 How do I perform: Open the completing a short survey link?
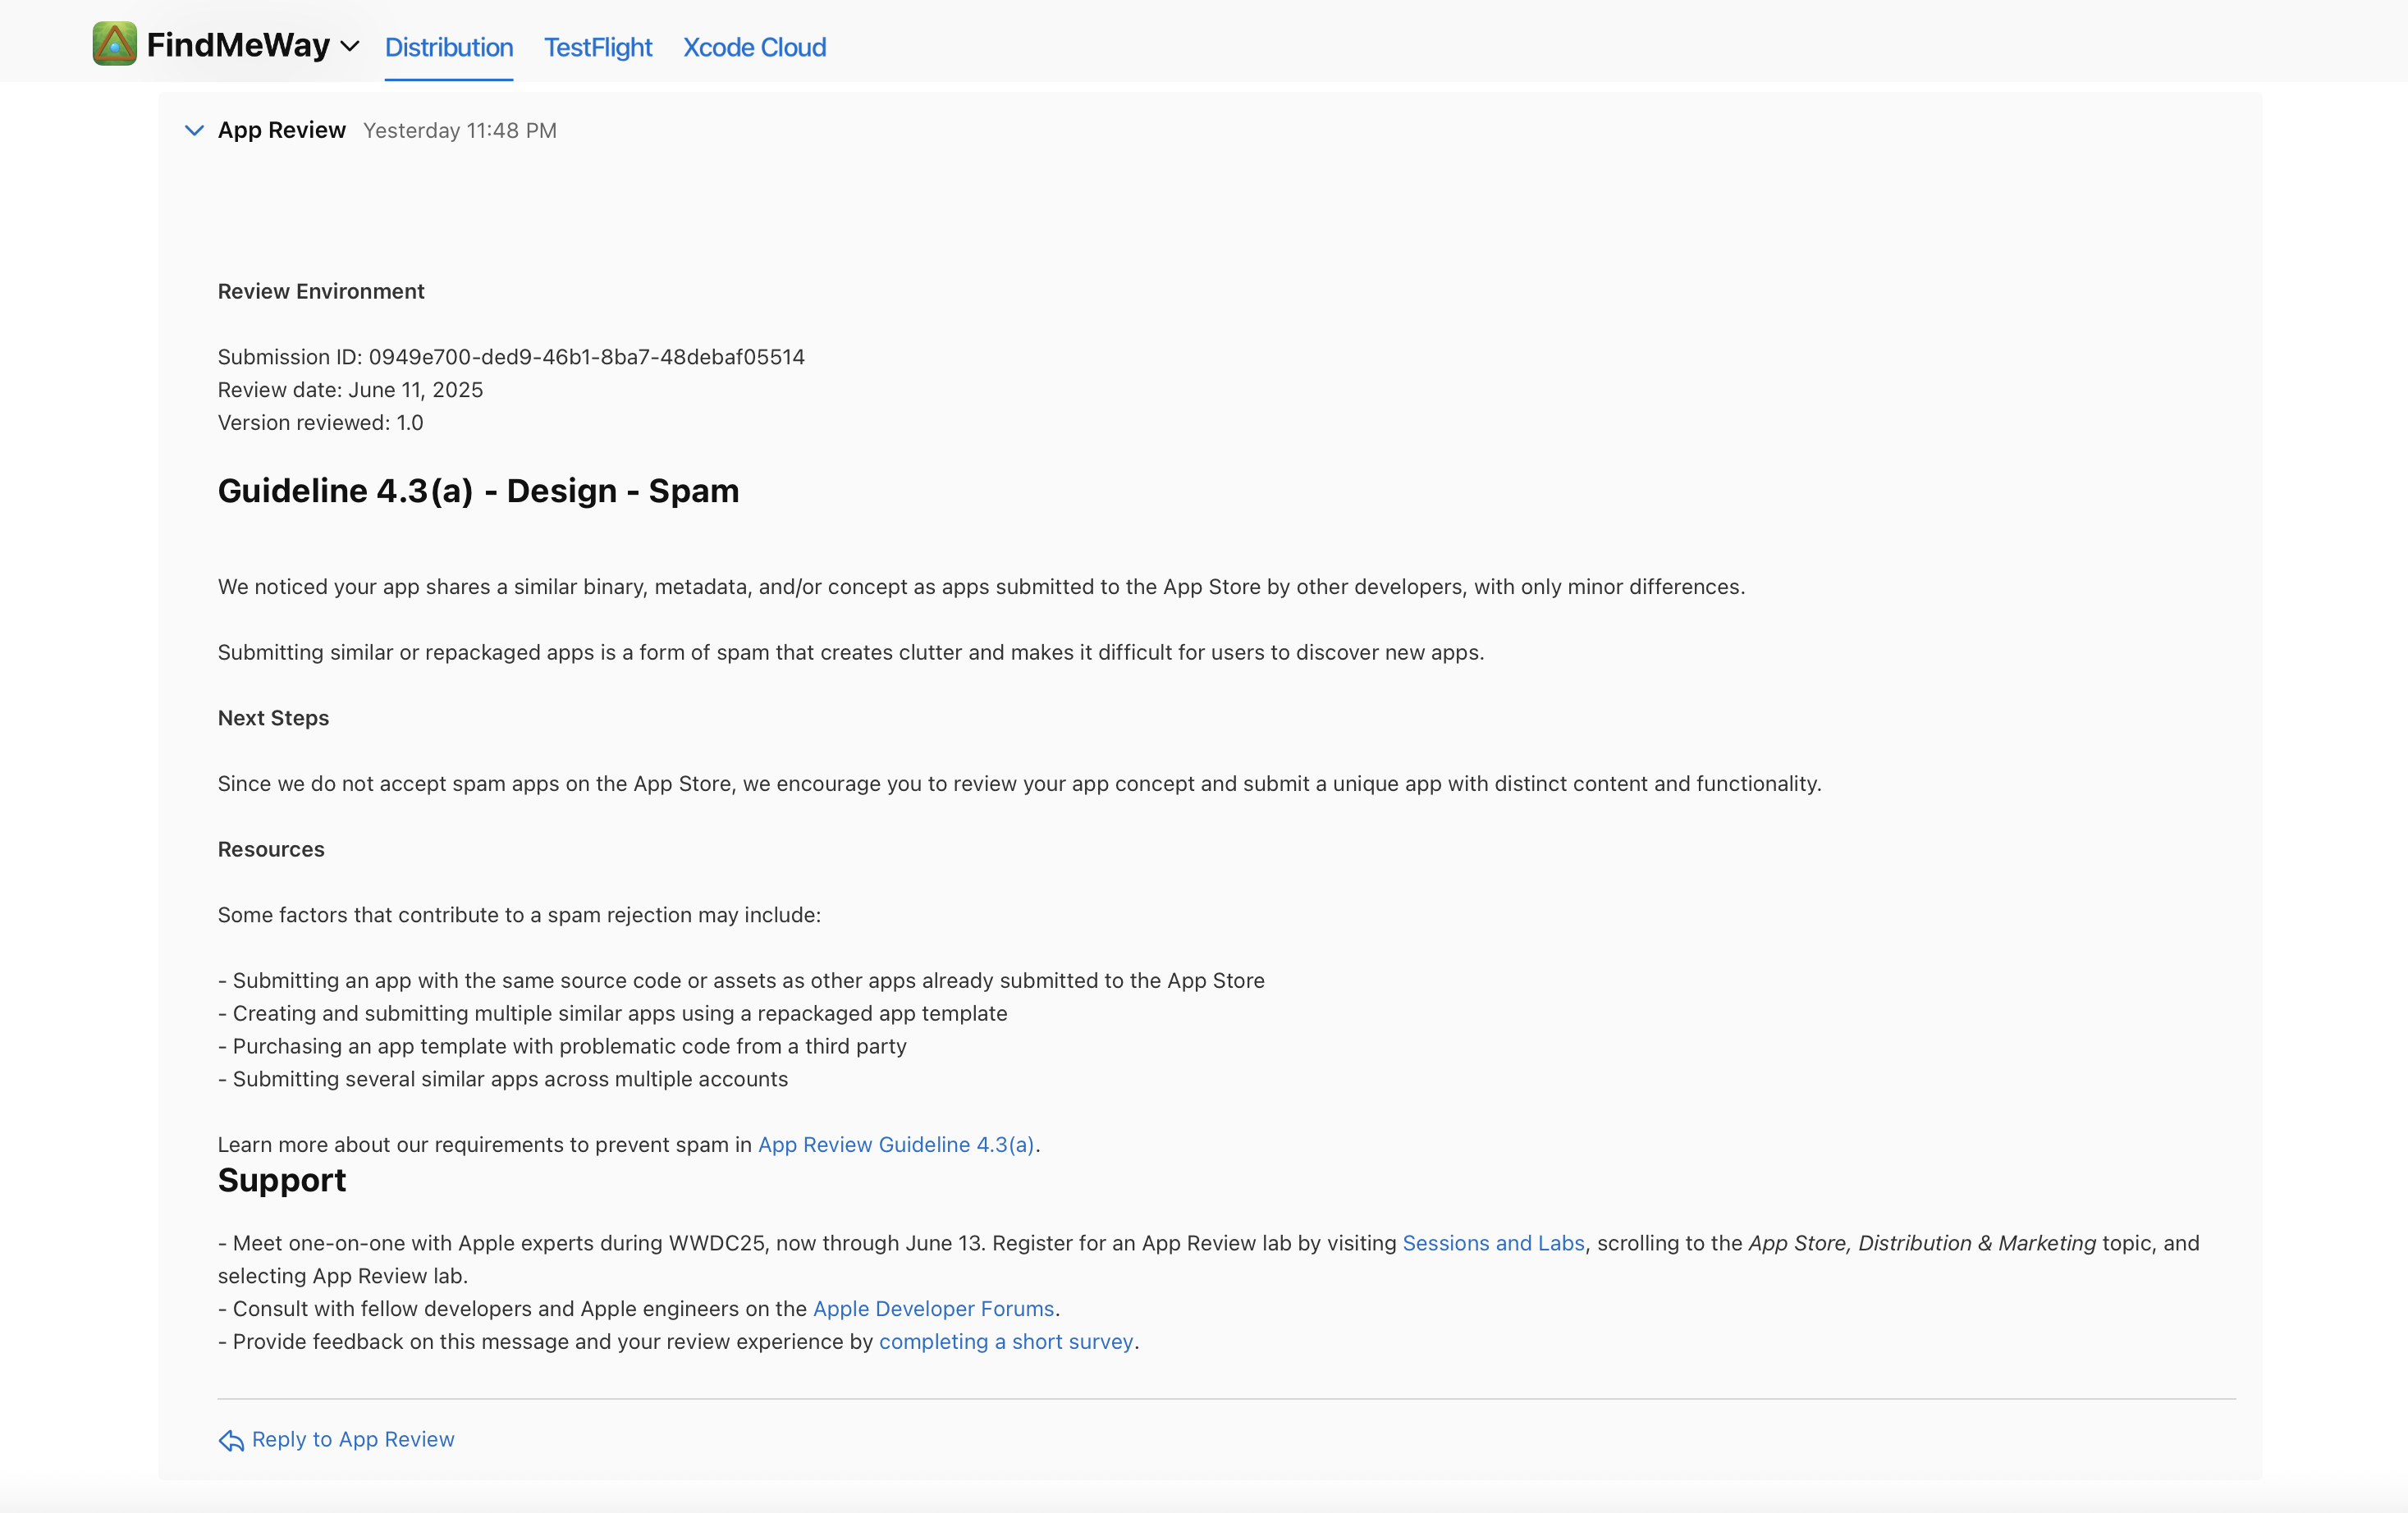1006,1342
